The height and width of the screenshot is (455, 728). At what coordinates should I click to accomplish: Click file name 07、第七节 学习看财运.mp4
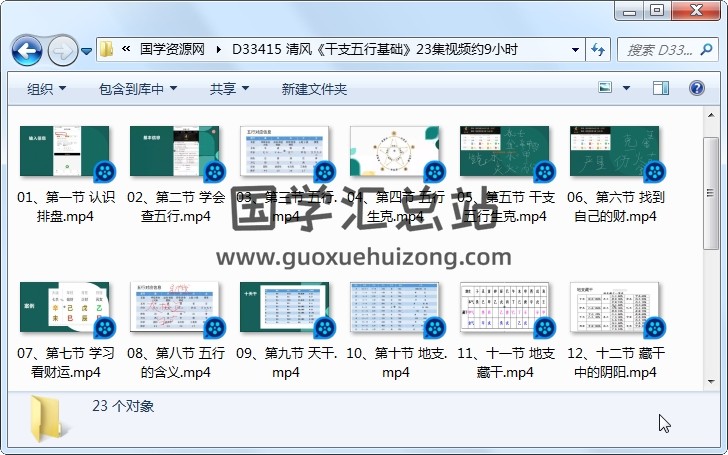point(65,363)
